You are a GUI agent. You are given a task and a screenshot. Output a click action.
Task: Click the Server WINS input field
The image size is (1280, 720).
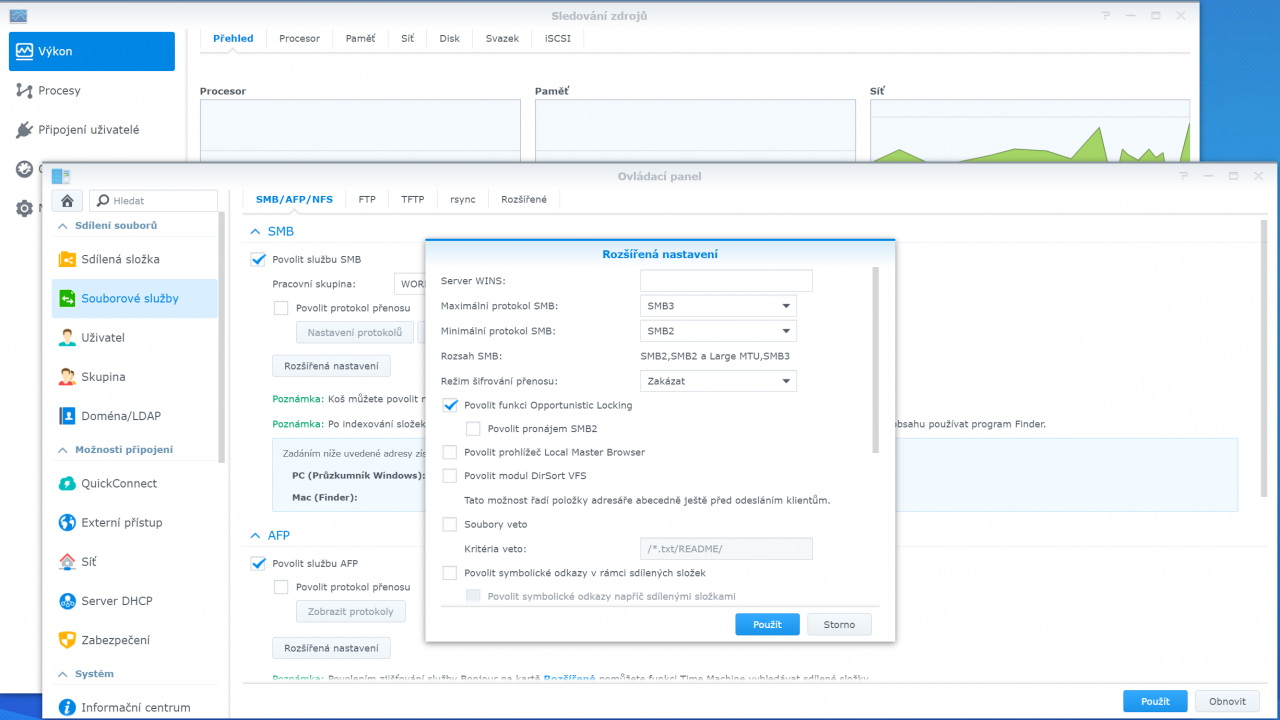726,281
